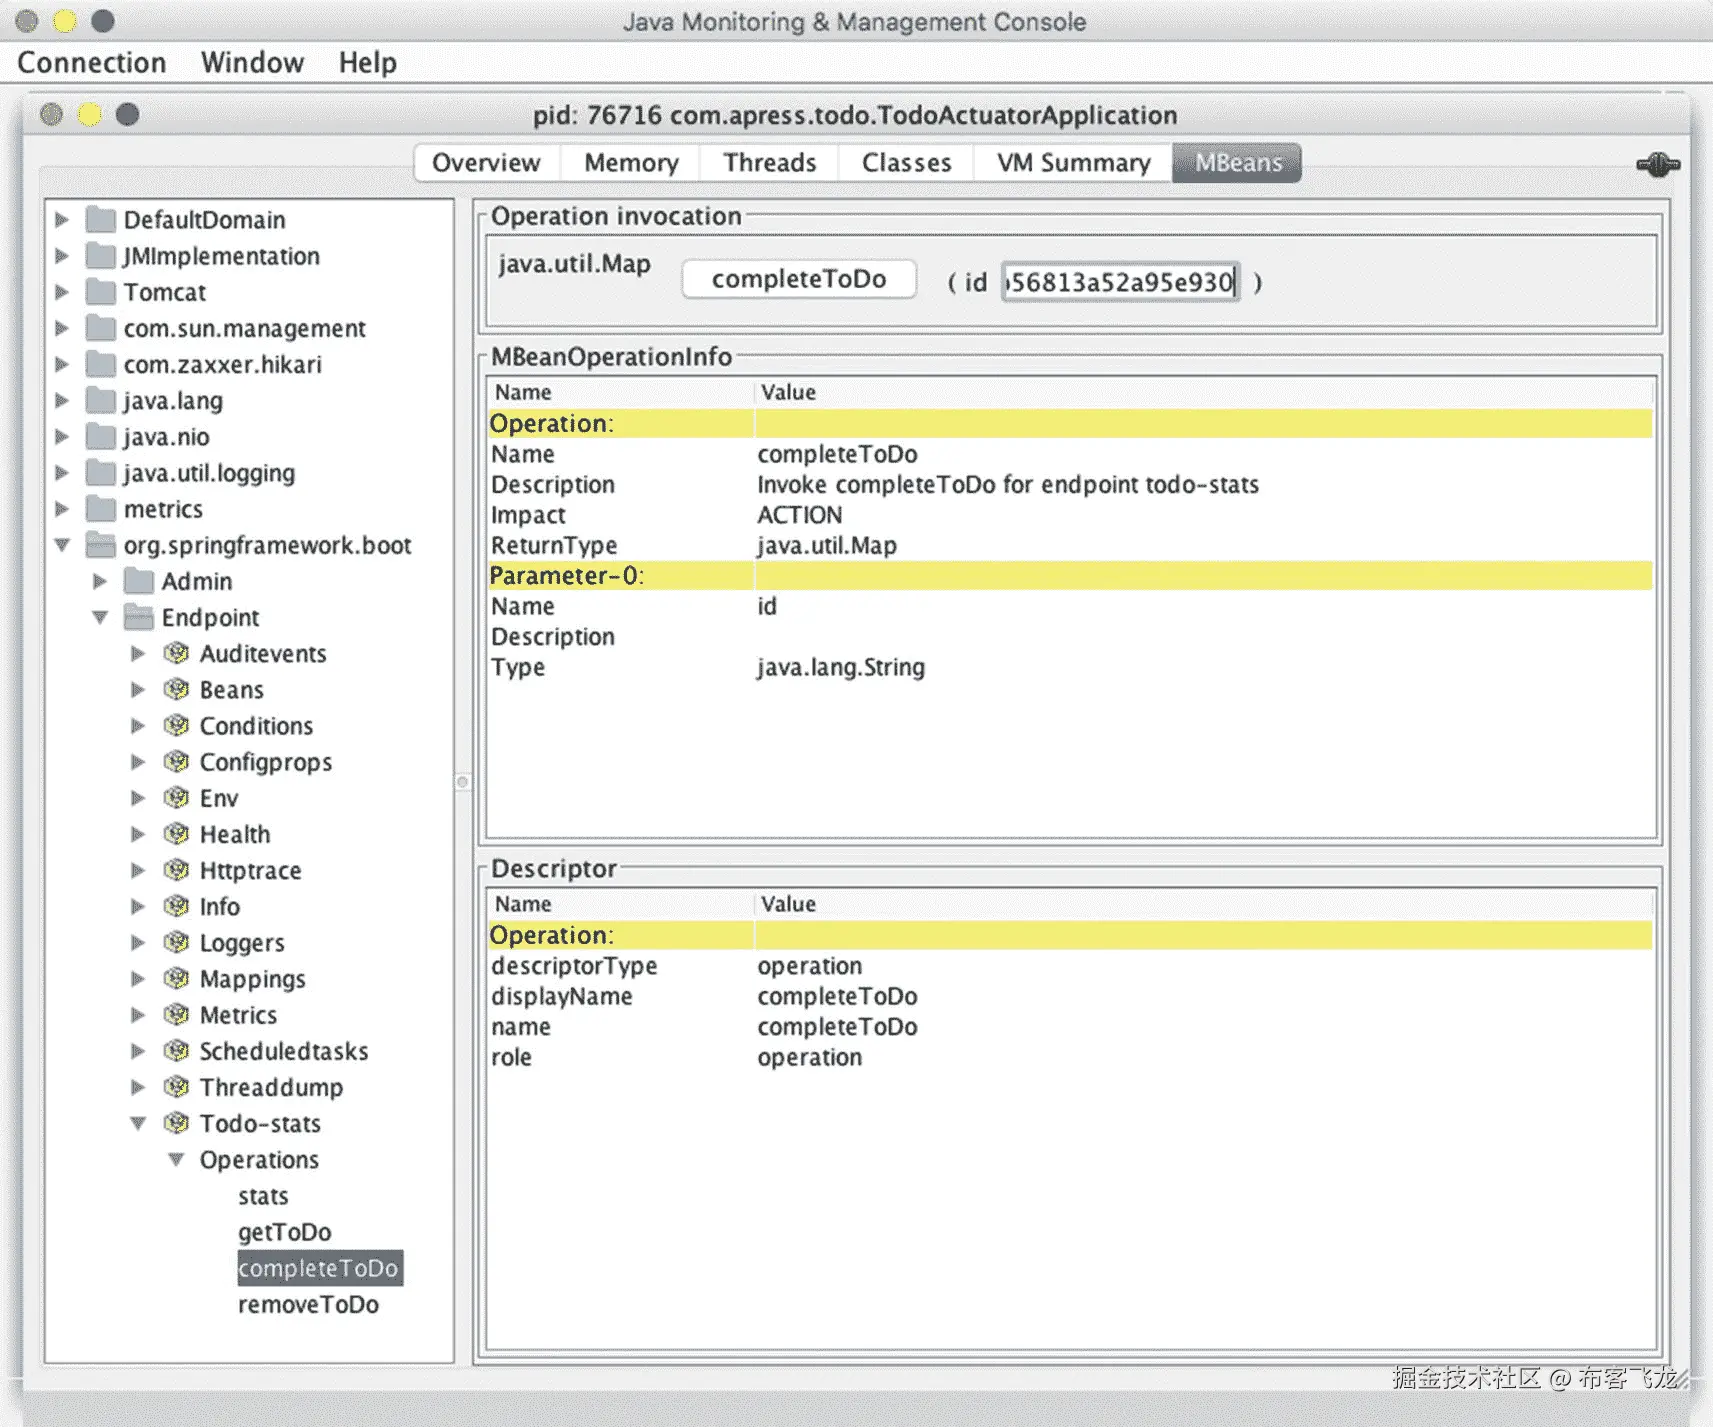The image size is (1713, 1427).
Task: Click the id parameter input field
Action: 1121,282
